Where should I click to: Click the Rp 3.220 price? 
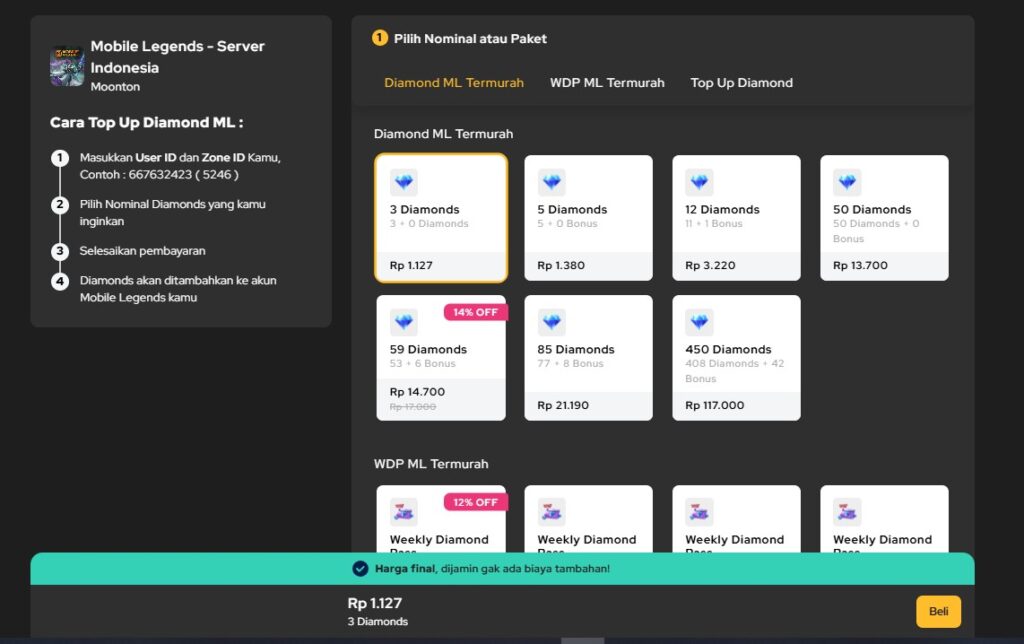[x=710, y=265]
